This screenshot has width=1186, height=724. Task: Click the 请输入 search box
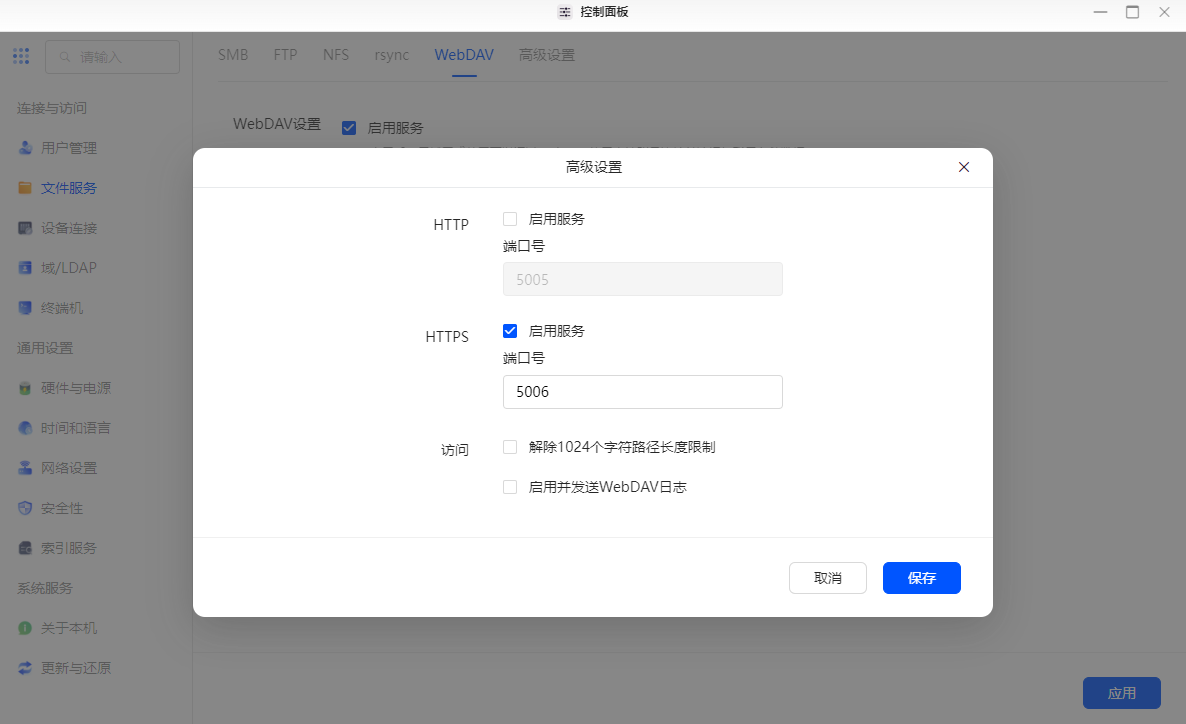(112, 57)
